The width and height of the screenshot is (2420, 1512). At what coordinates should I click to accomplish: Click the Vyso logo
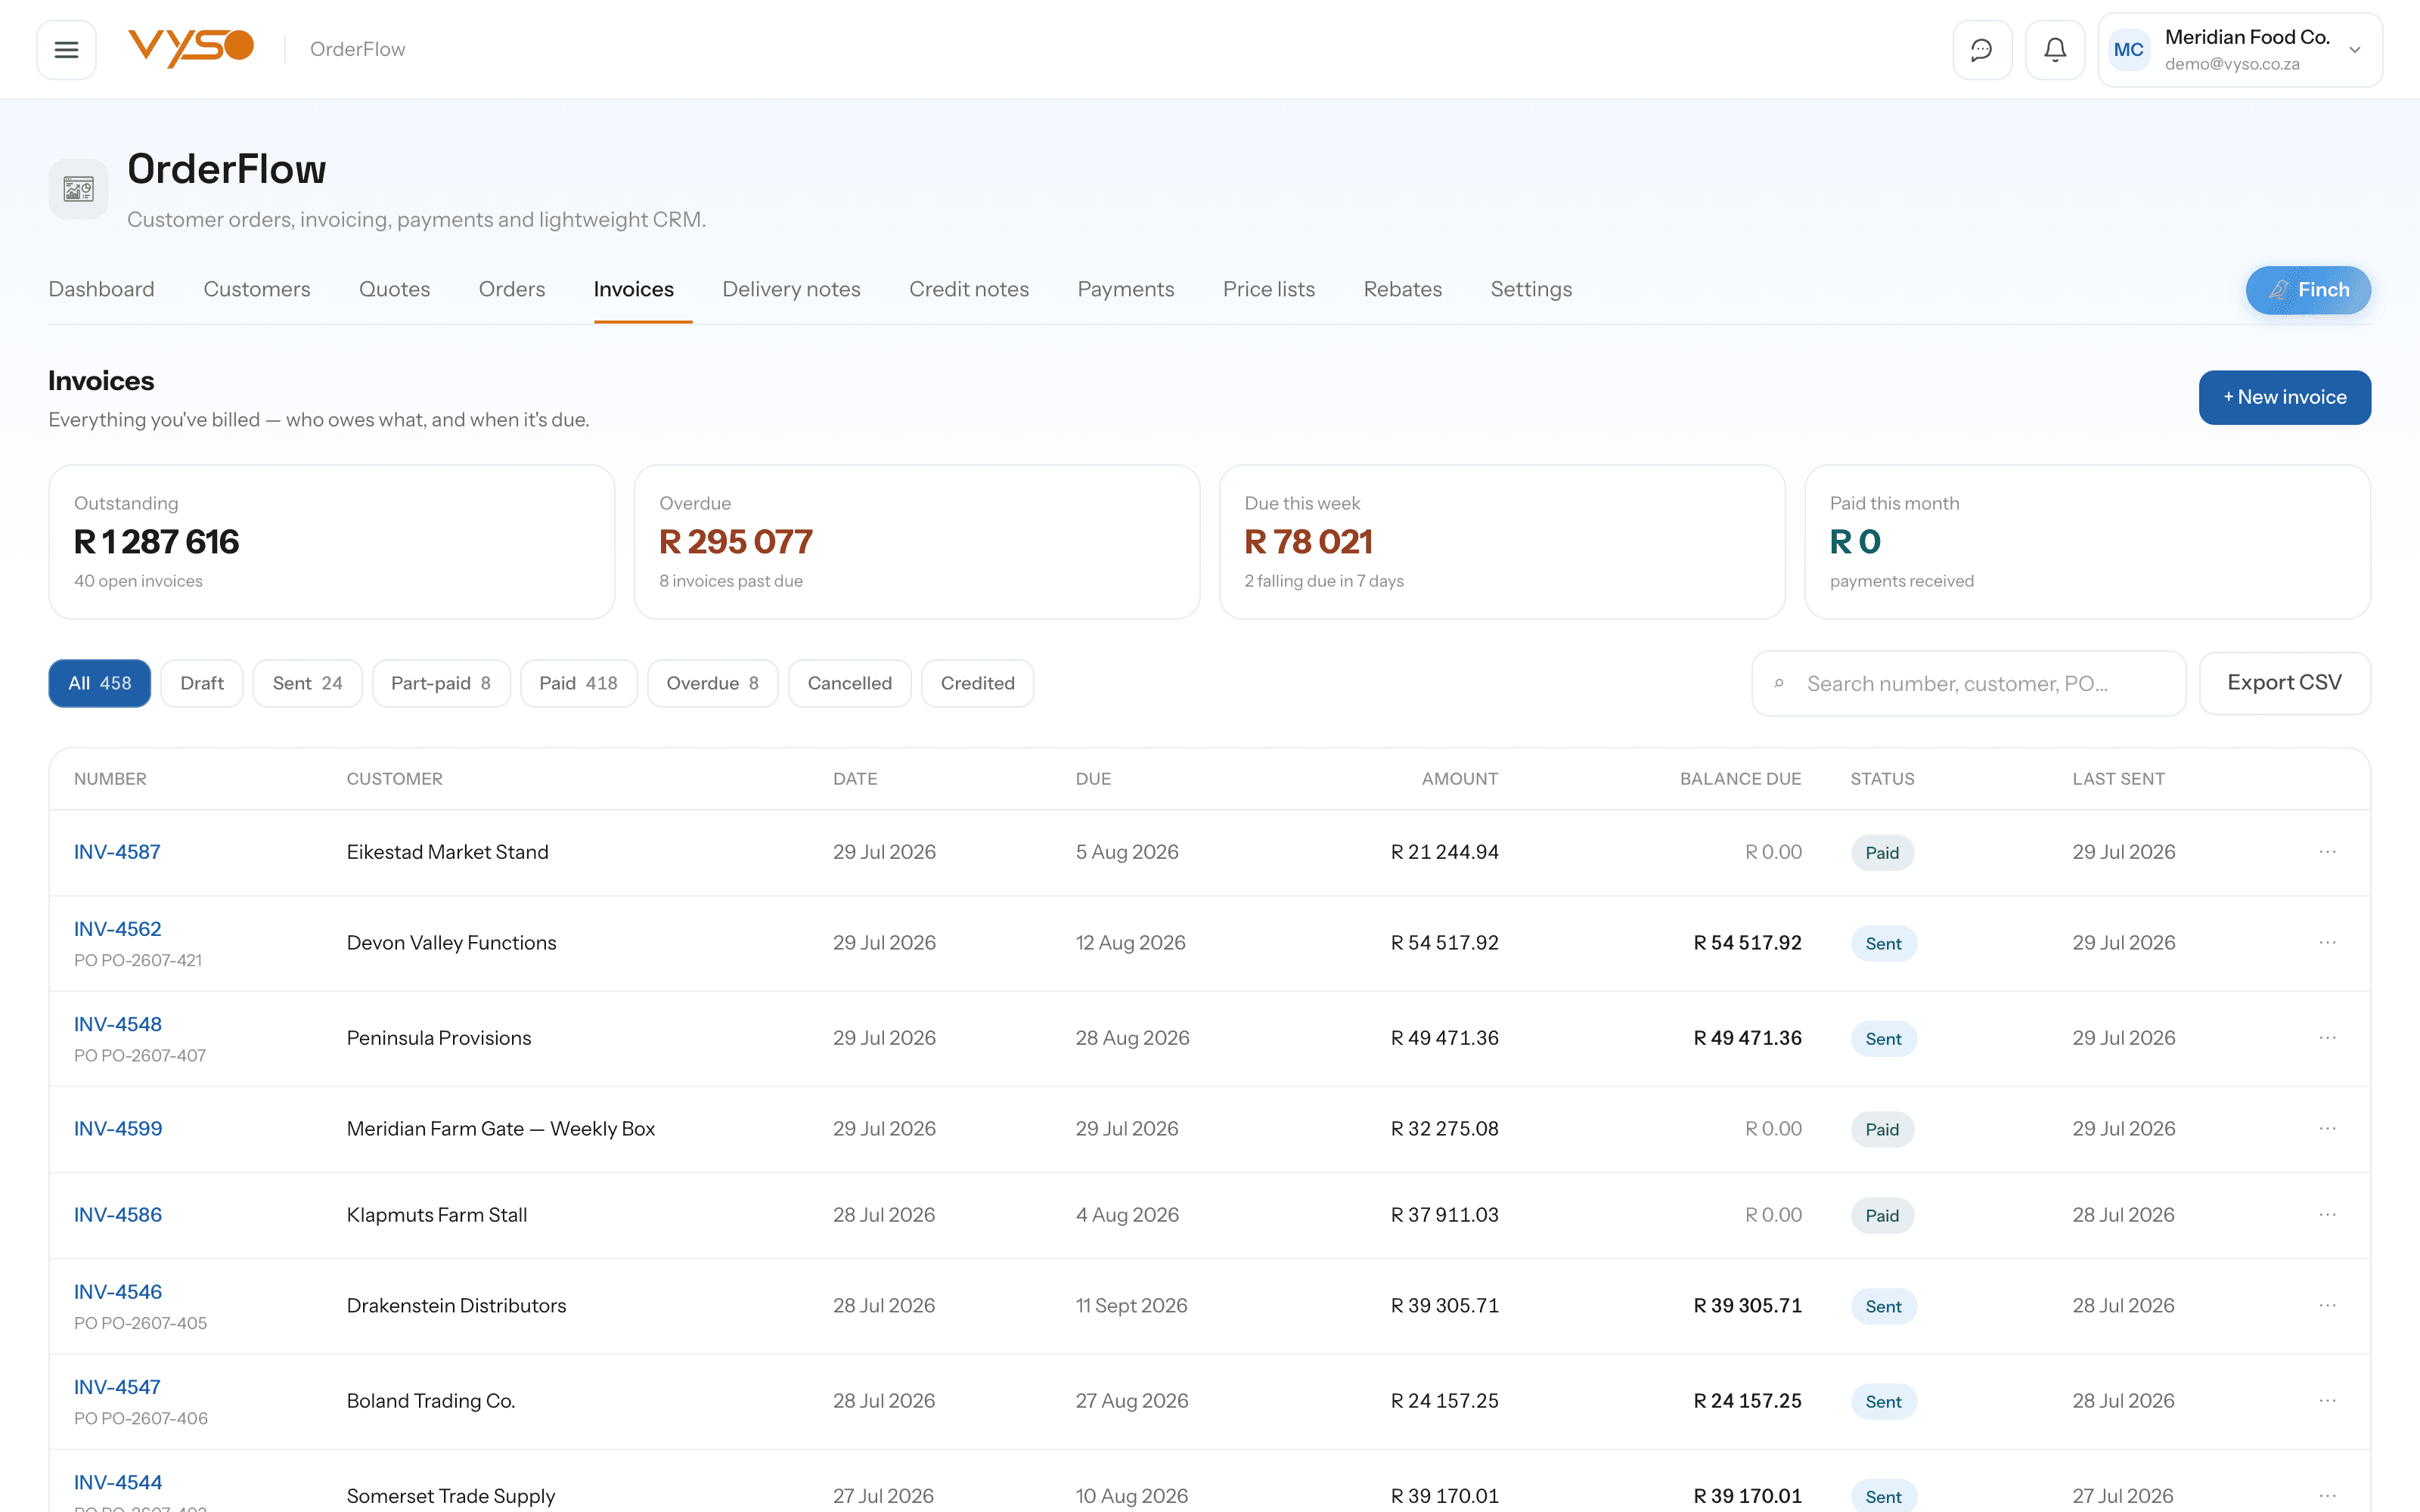(191, 48)
